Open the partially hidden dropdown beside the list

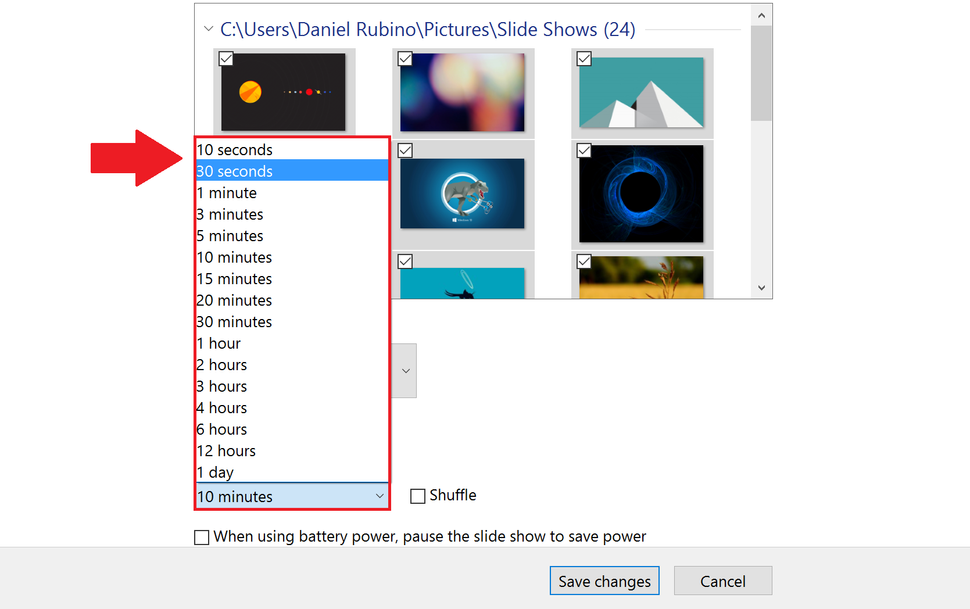[x=405, y=370]
